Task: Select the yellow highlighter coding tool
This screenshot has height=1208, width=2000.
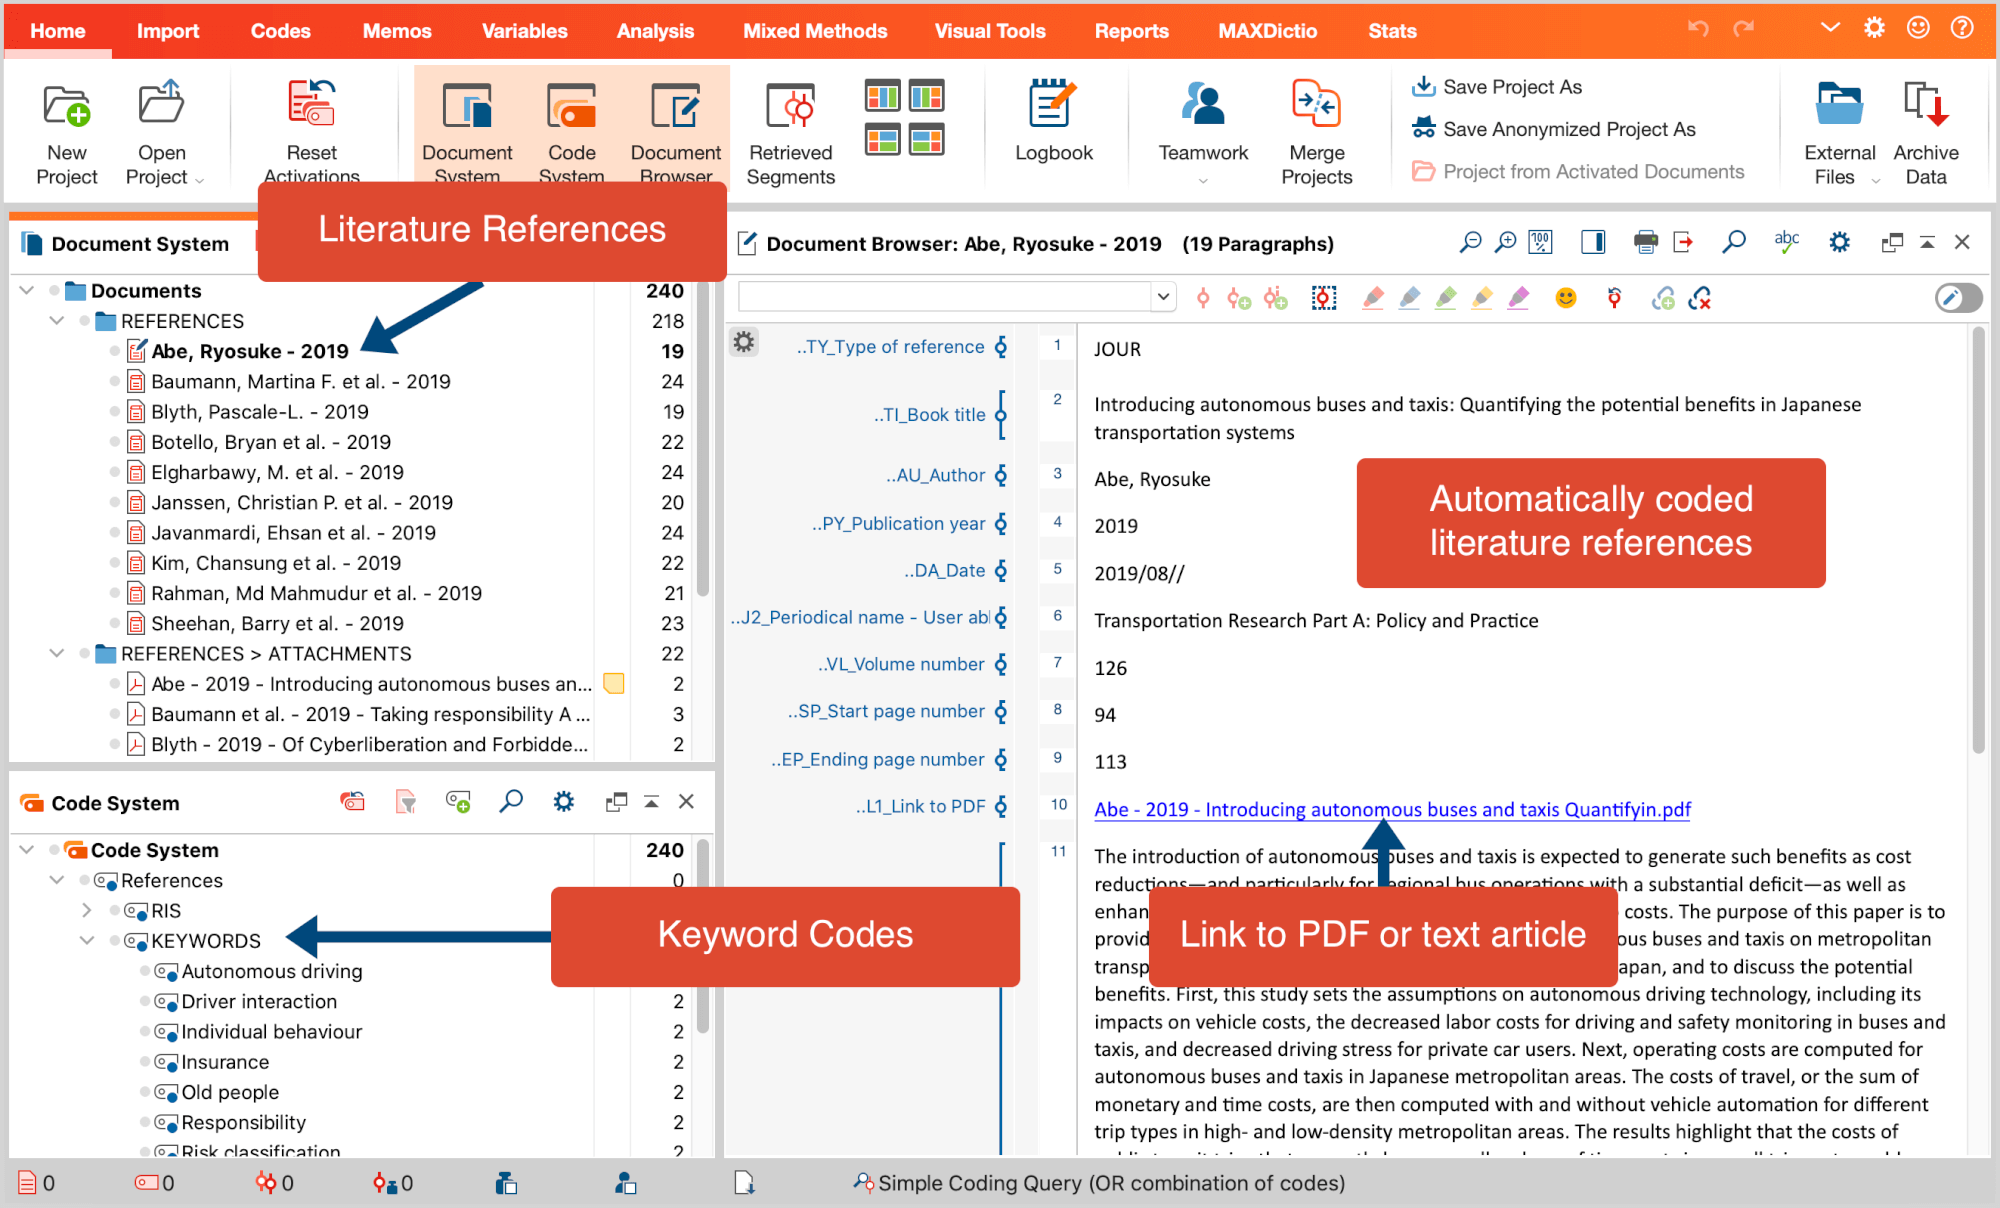Action: coord(1483,297)
